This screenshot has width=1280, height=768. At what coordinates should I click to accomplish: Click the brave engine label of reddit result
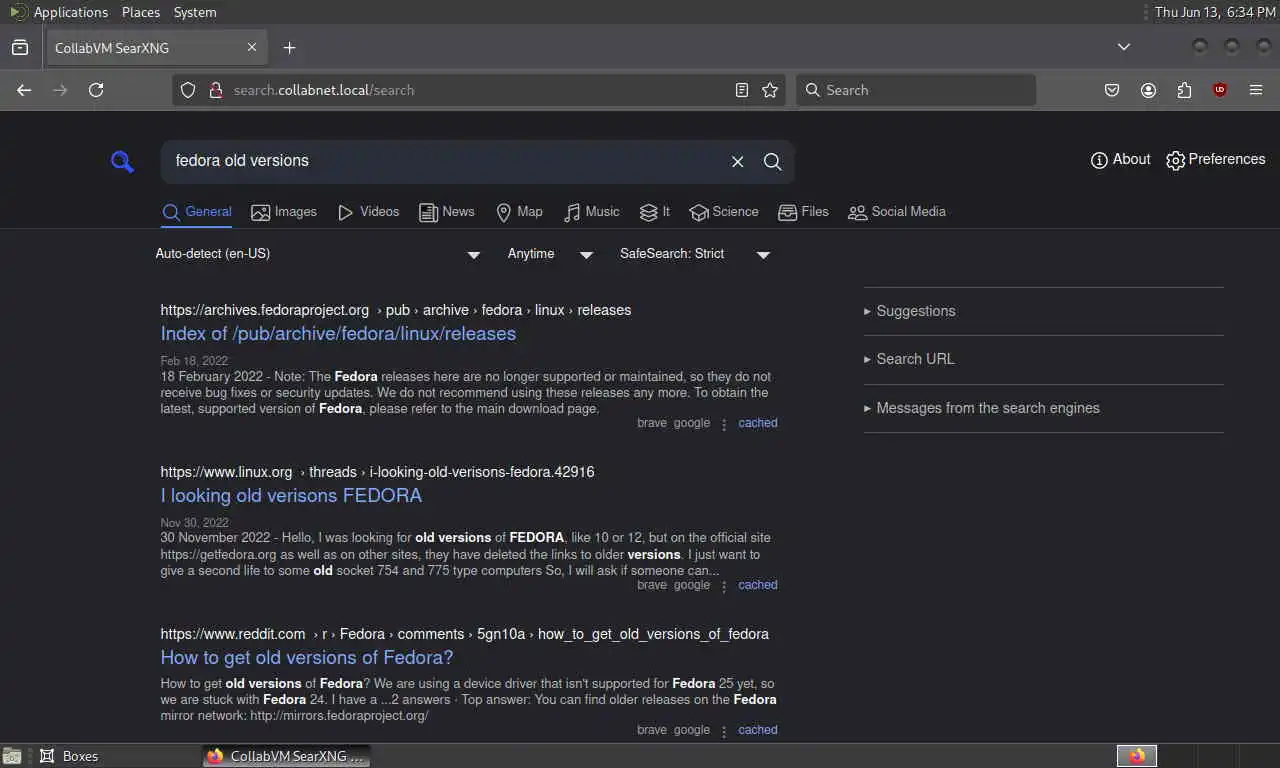click(652, 730)
